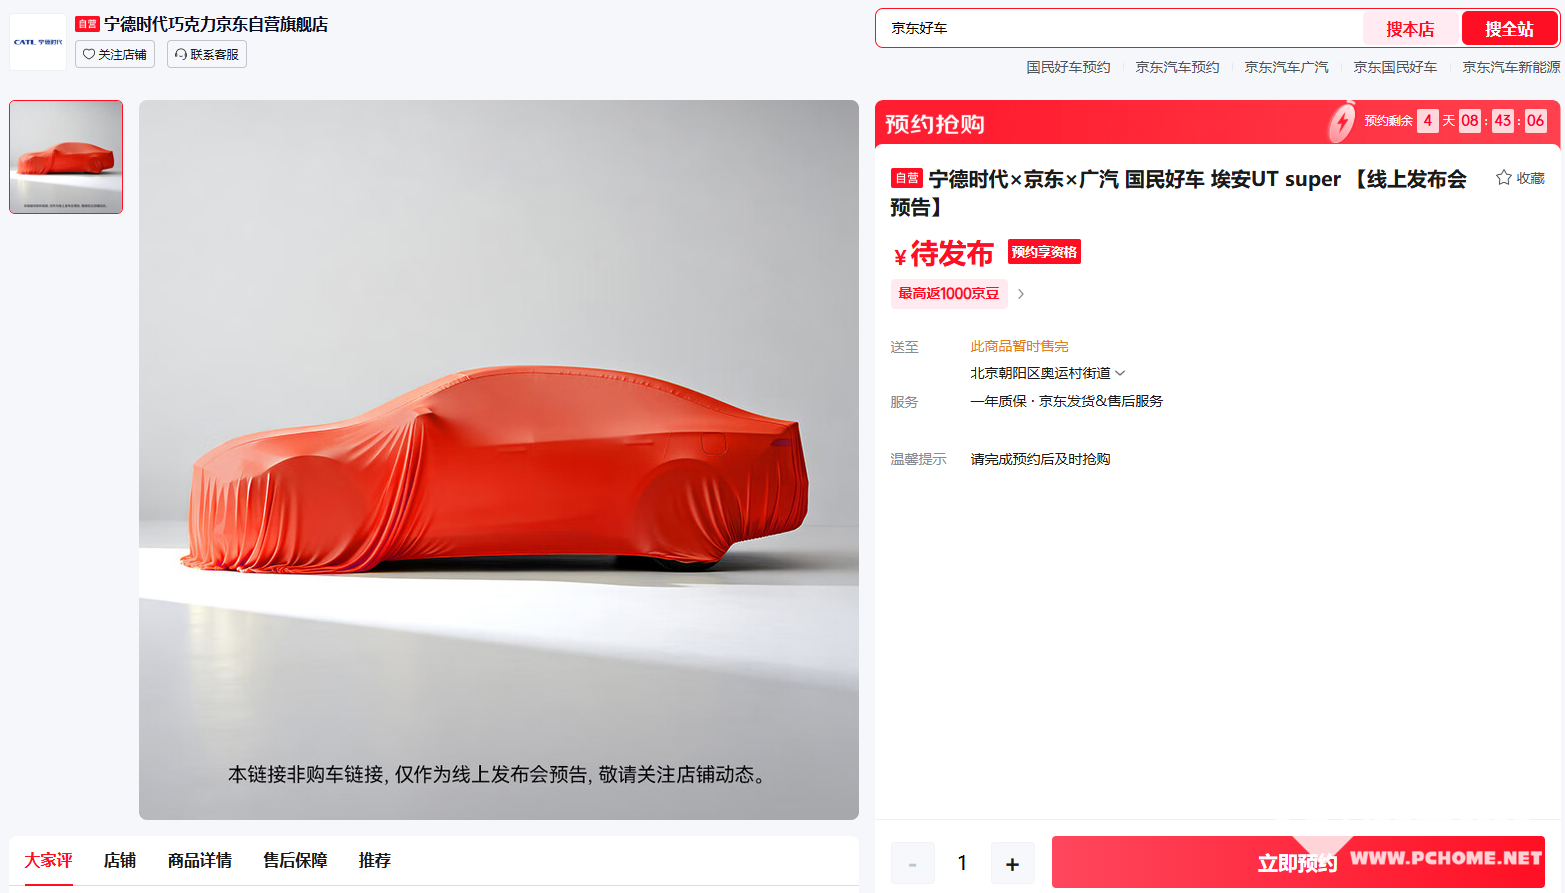Follow the store via the 关注店铺 button
Screen dimensions: 1565x893
click(x=115, y=54)
